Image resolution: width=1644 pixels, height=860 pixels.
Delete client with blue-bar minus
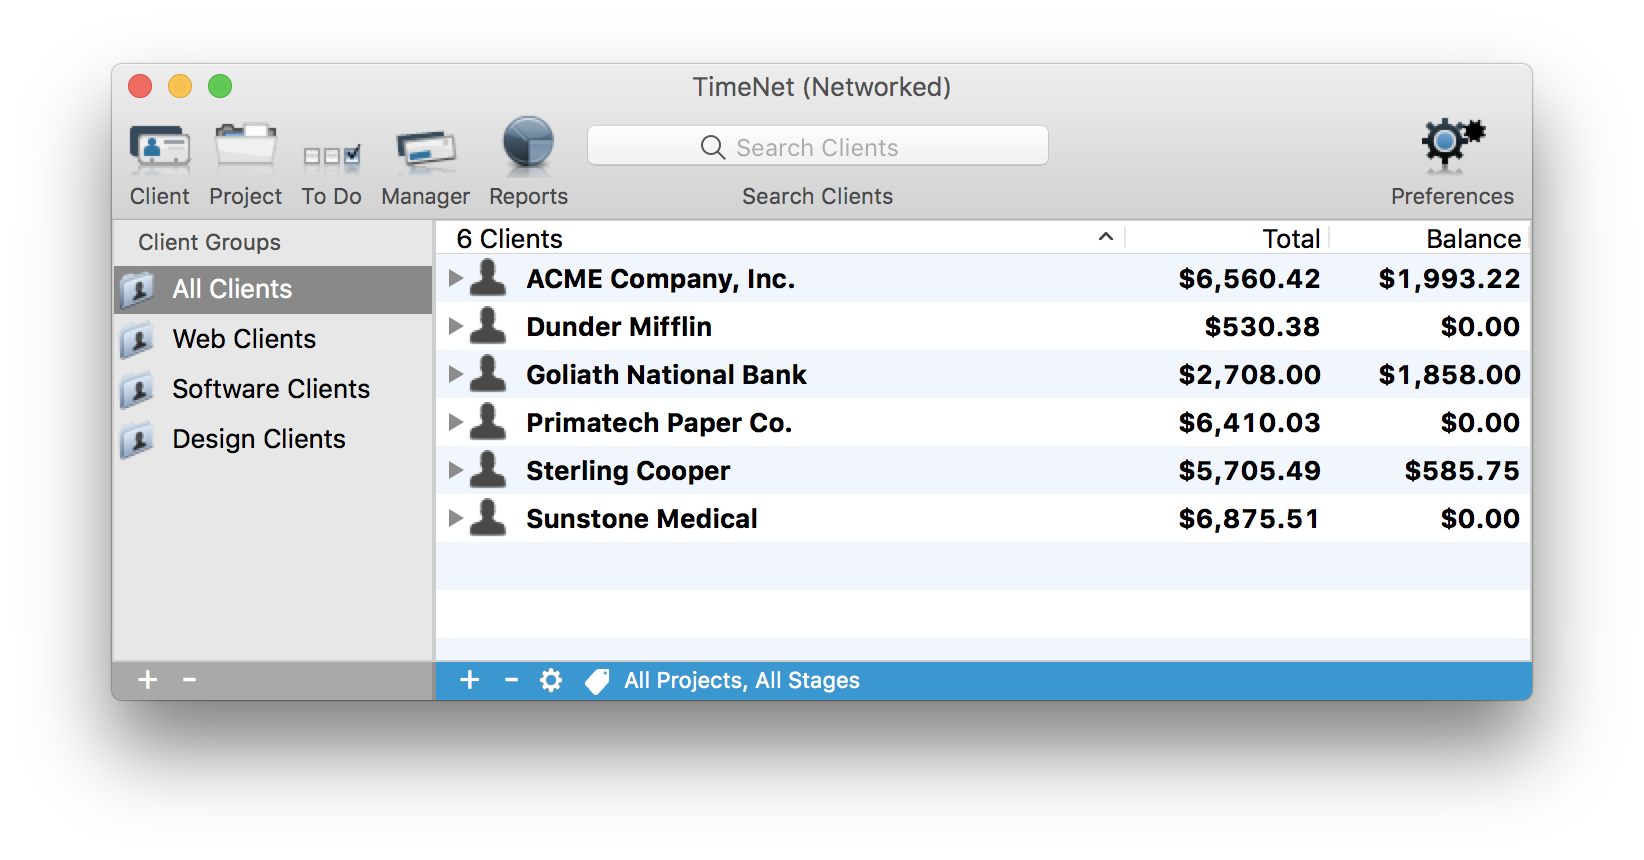coord(511,680)
